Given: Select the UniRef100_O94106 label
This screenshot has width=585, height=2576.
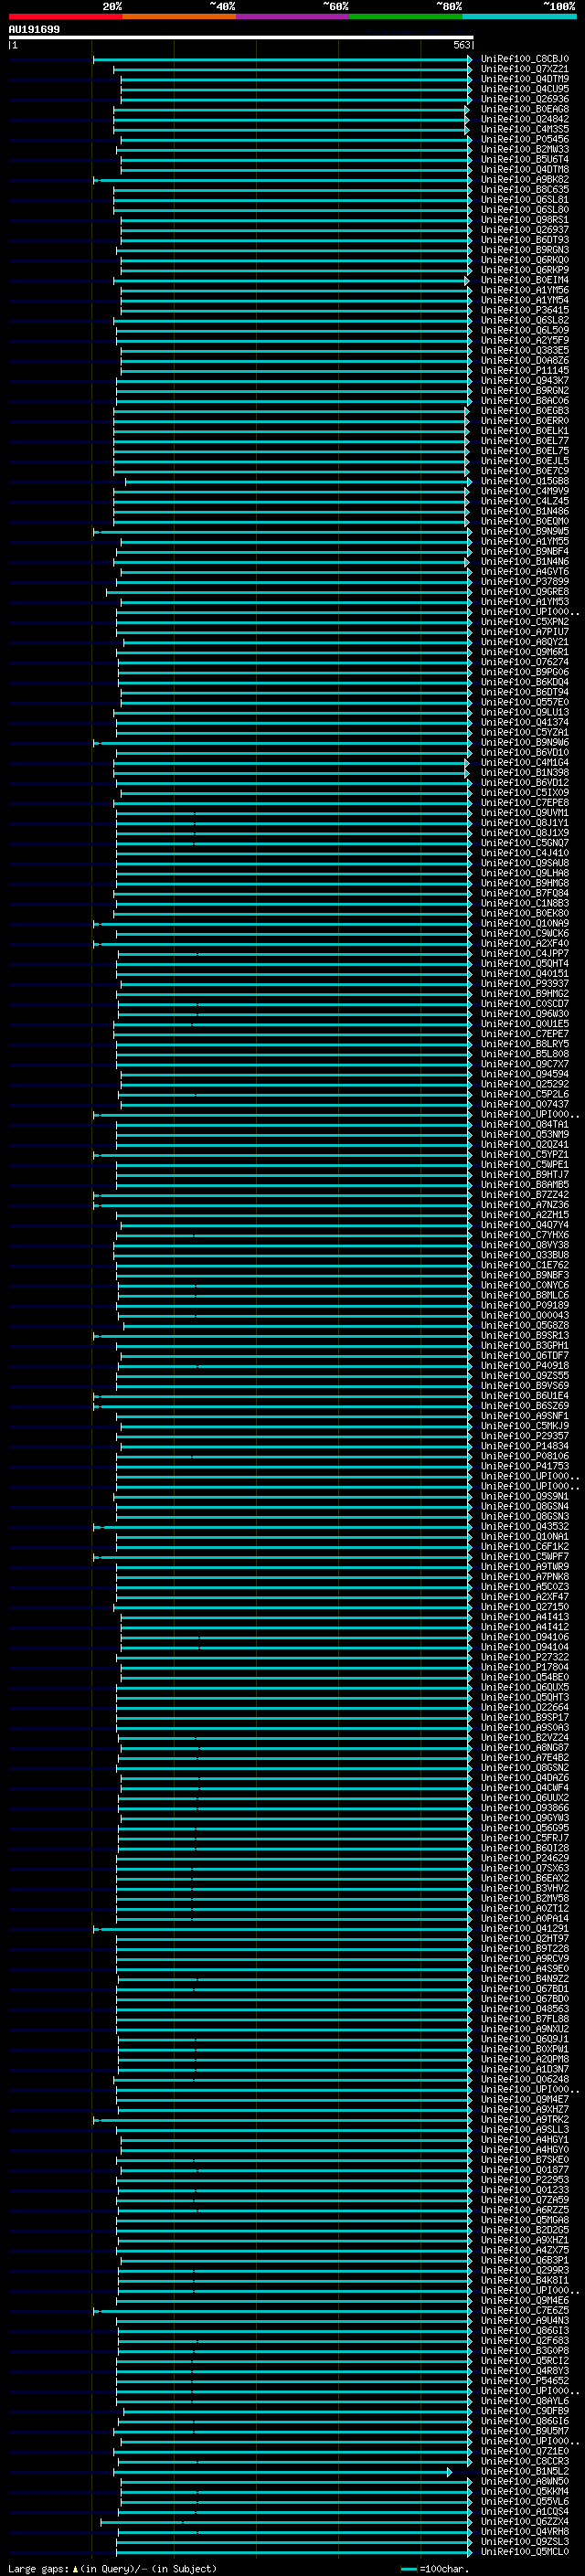Looking at the screenshot, I should [x=525, y=1637].
